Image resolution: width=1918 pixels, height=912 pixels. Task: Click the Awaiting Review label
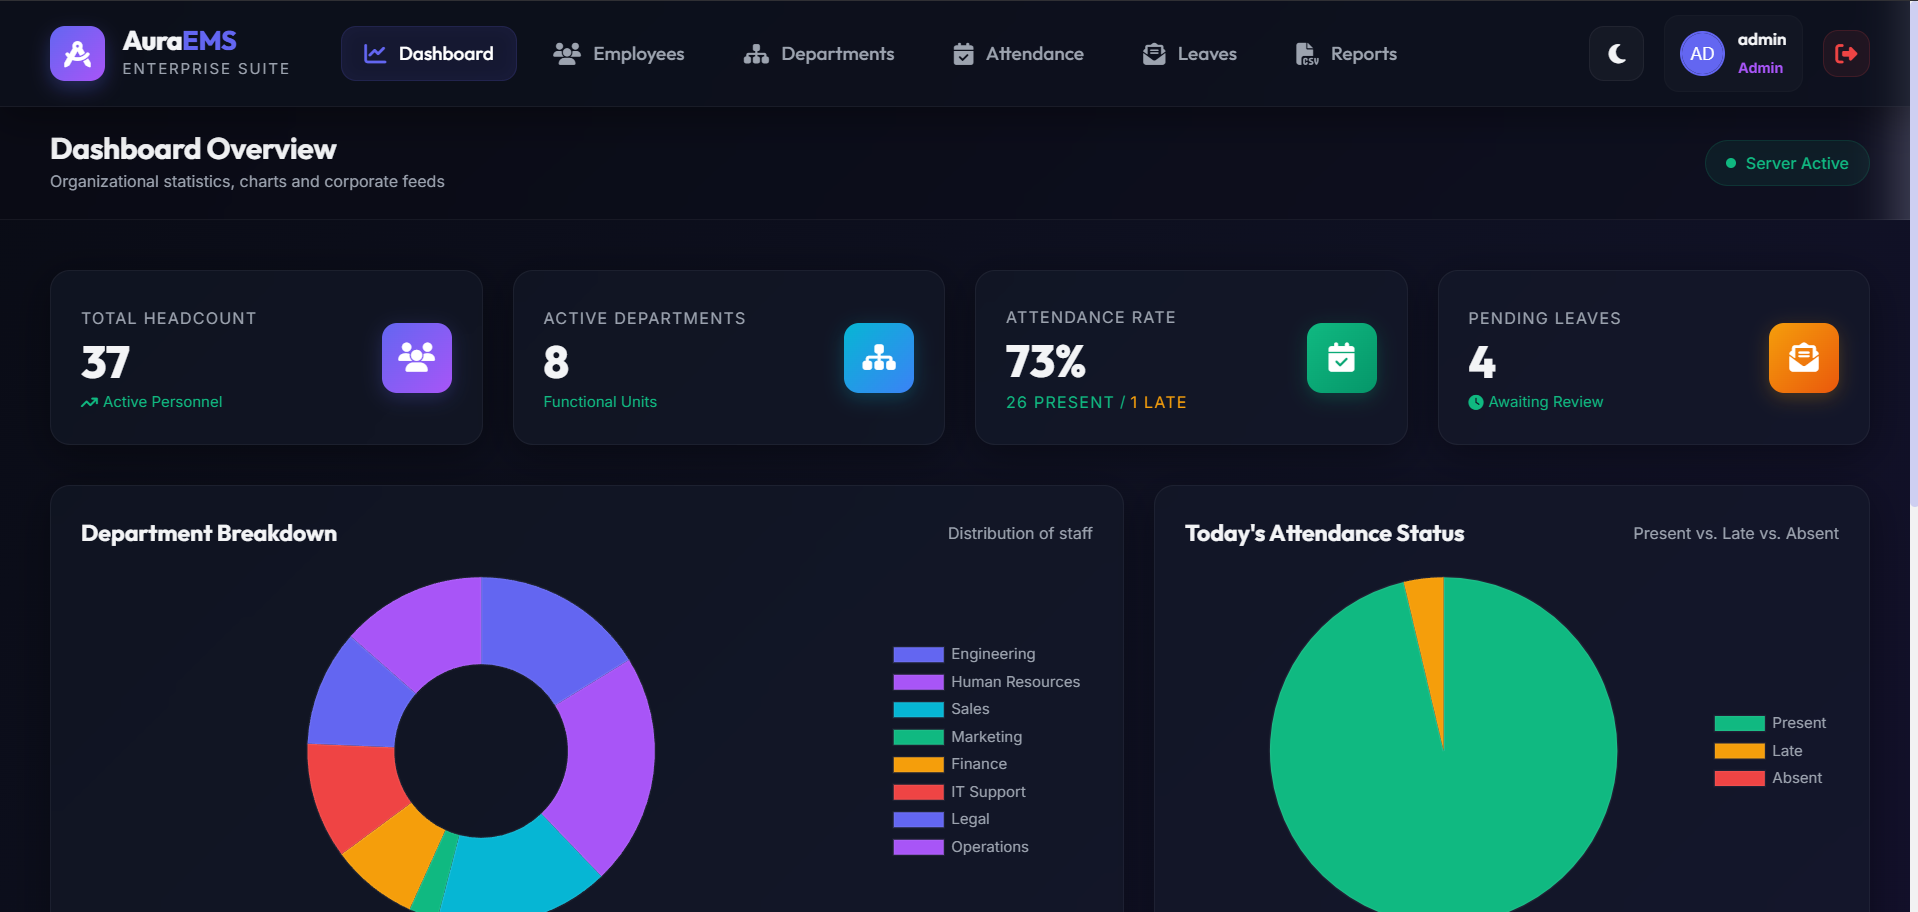pyautogui.click(x=1545, y=402)
